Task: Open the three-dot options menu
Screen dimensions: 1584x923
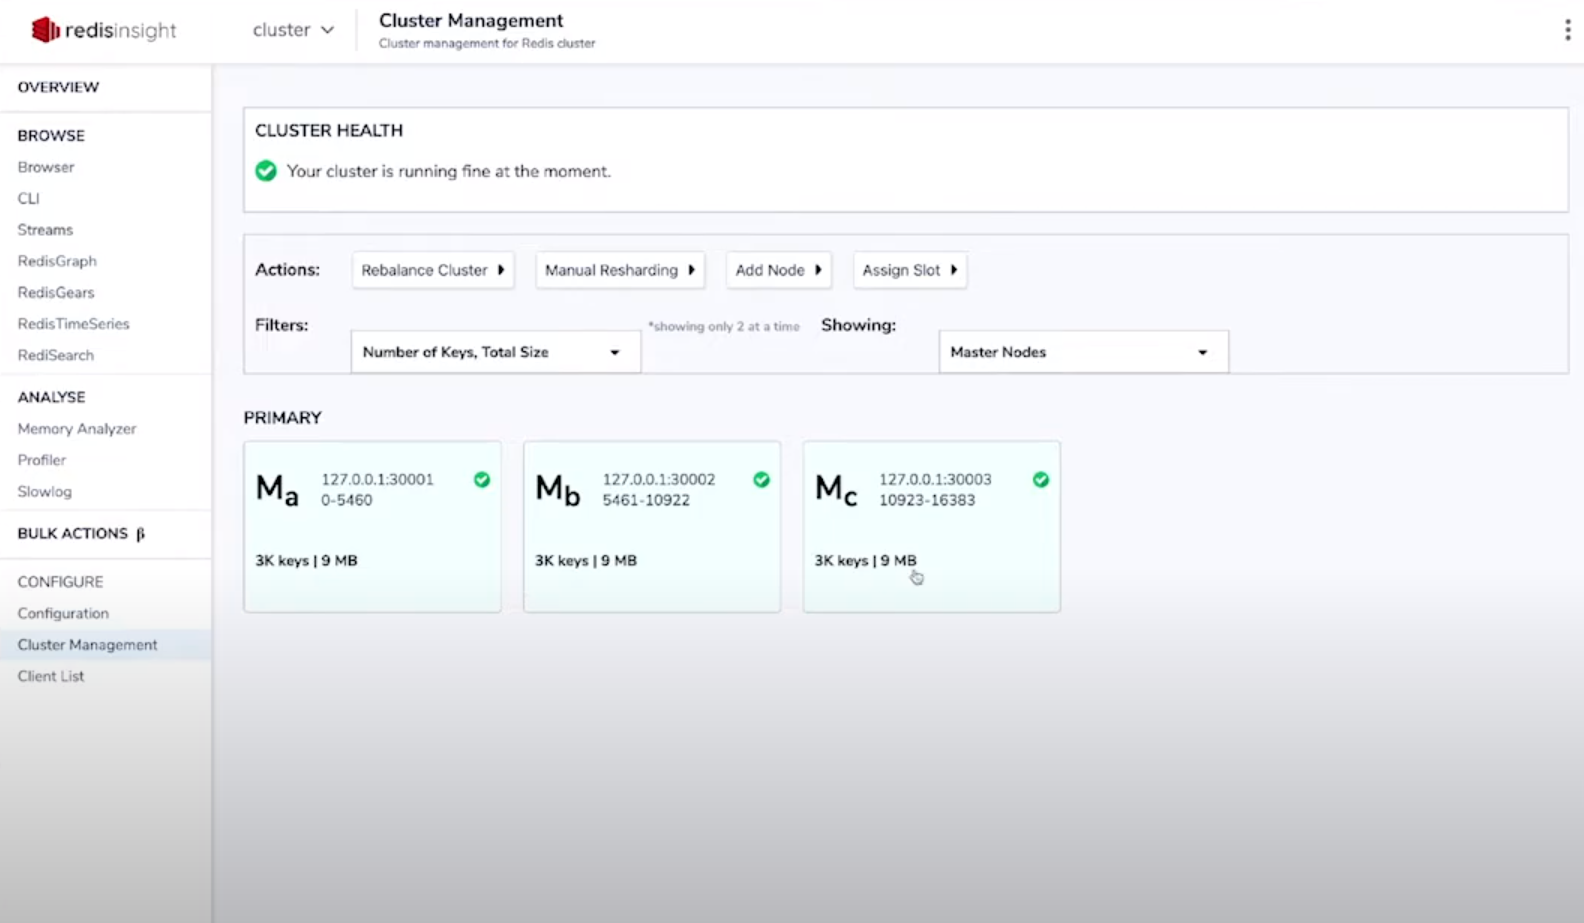Action: tap(1567, 30)
